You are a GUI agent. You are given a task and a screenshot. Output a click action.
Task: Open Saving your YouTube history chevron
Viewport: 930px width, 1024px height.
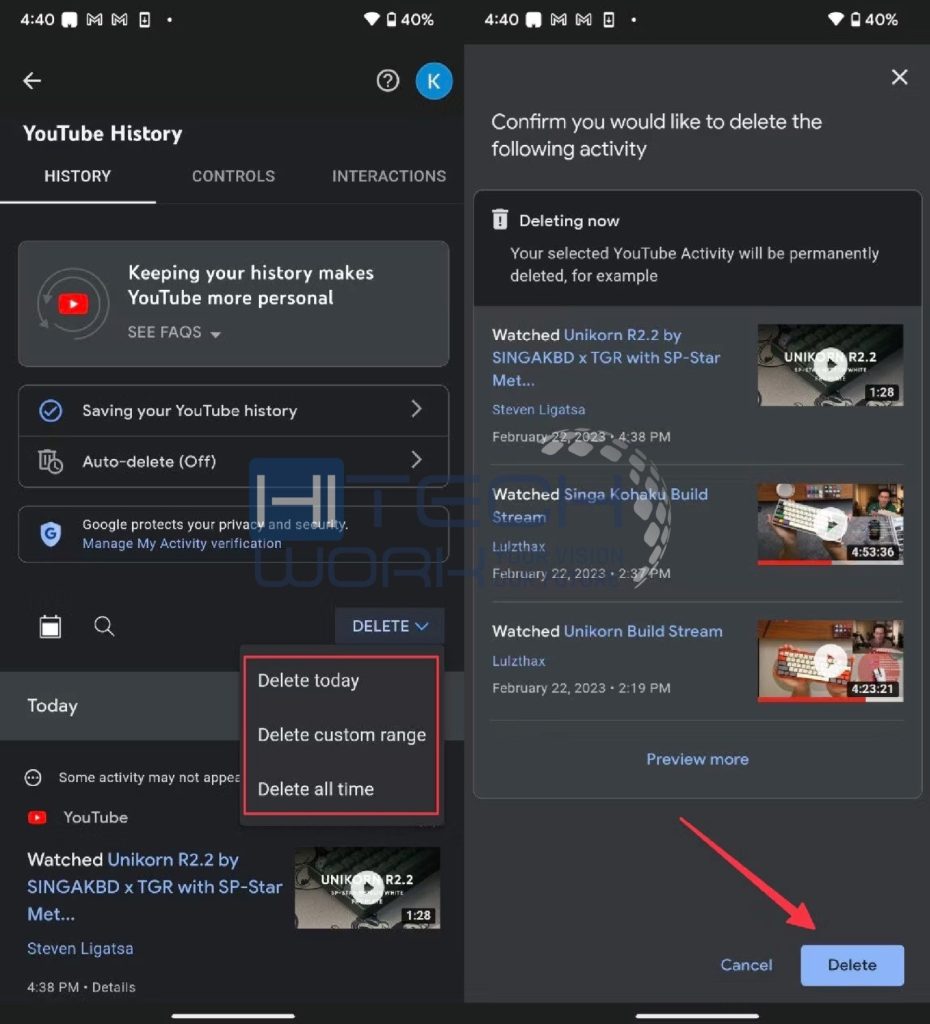(x=417, y=409)
